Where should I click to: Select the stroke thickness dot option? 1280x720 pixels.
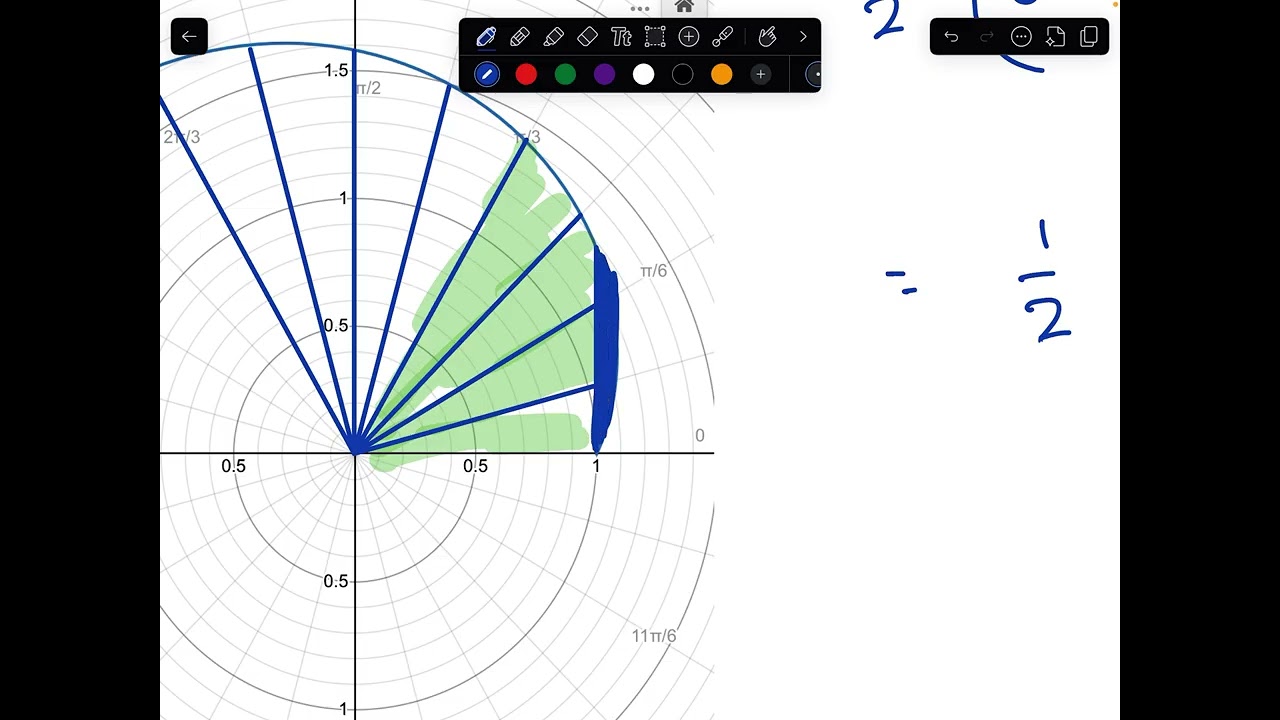814,74
